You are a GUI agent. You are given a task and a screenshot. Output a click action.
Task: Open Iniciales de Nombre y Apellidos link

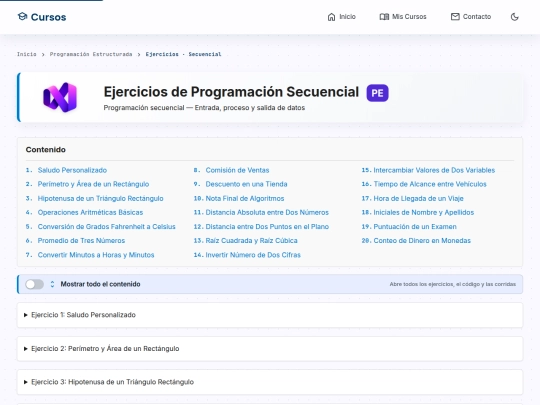(424, 212)
